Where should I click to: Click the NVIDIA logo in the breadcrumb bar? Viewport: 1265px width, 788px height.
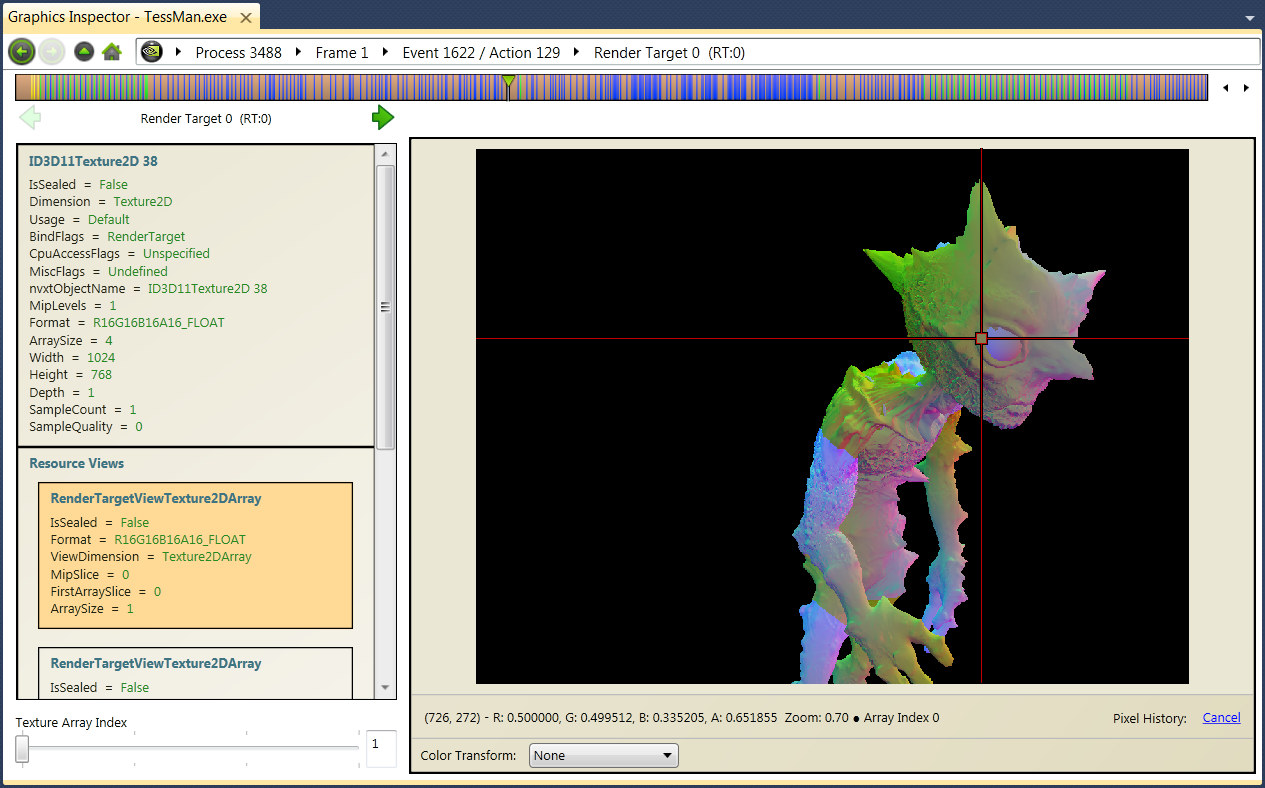(x=151, y=52)
